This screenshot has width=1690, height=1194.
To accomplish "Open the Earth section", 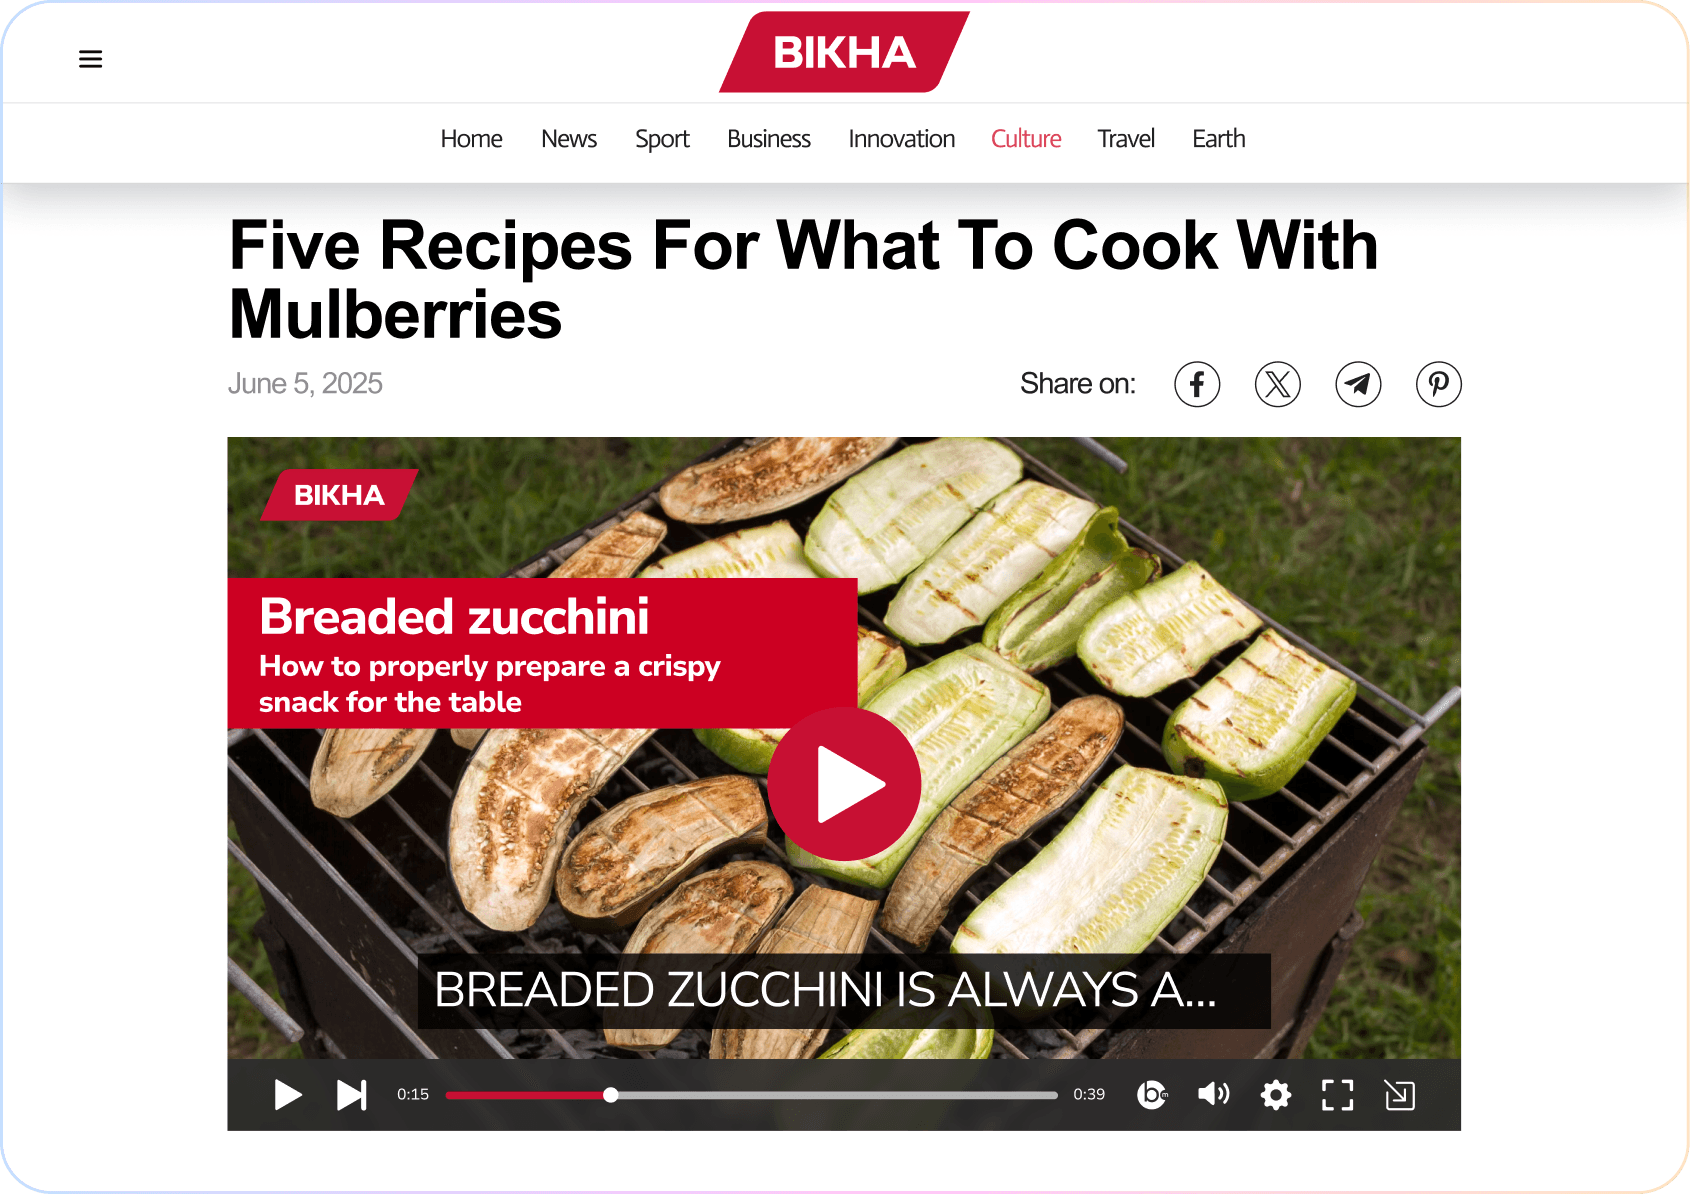I will [1219, 139].
